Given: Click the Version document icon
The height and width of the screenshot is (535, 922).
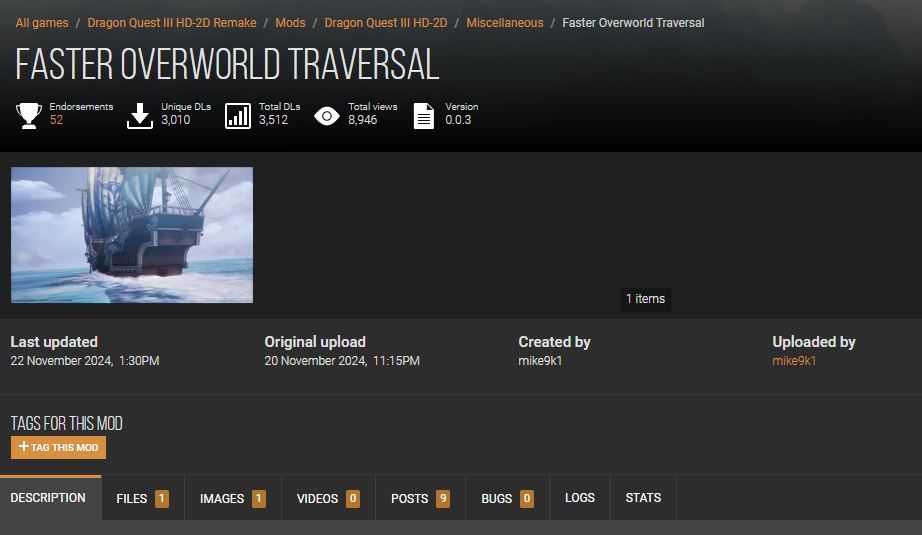Looking at the screenshot, I should pyautogui.click(x=424, y=116).
